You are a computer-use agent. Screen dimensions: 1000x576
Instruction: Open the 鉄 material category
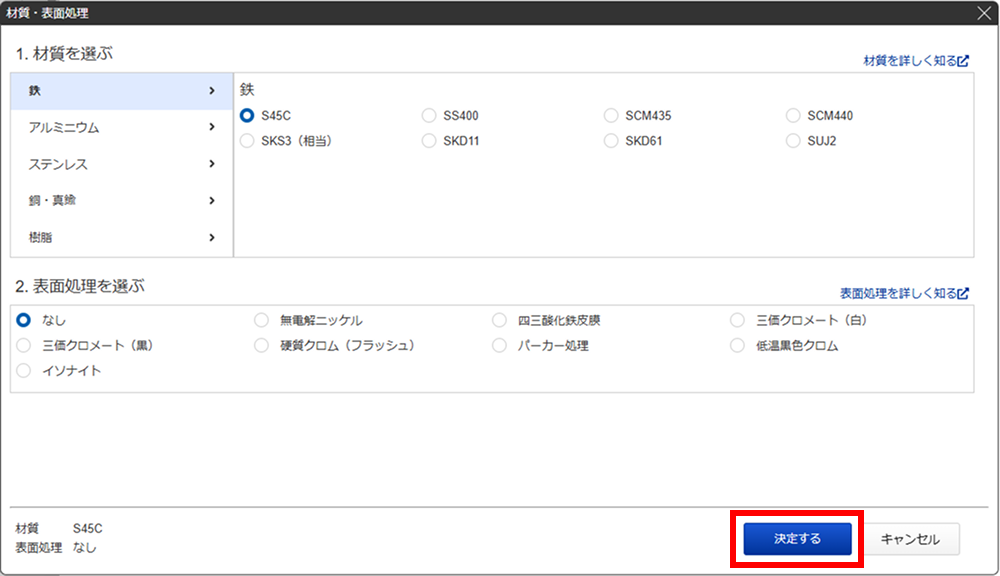[122, 91]
